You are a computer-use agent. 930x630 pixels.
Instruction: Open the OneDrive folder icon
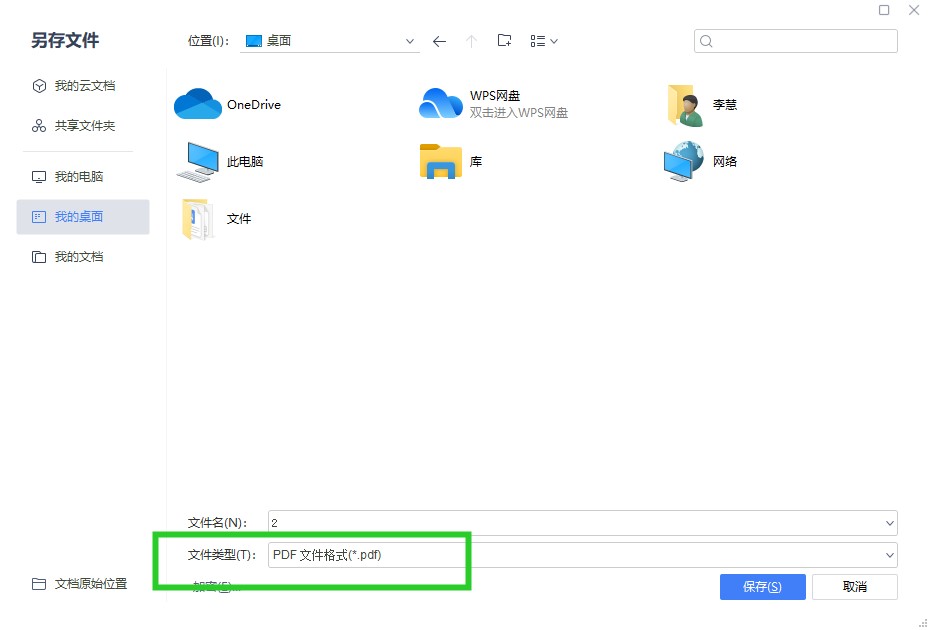tap(198, 104)
